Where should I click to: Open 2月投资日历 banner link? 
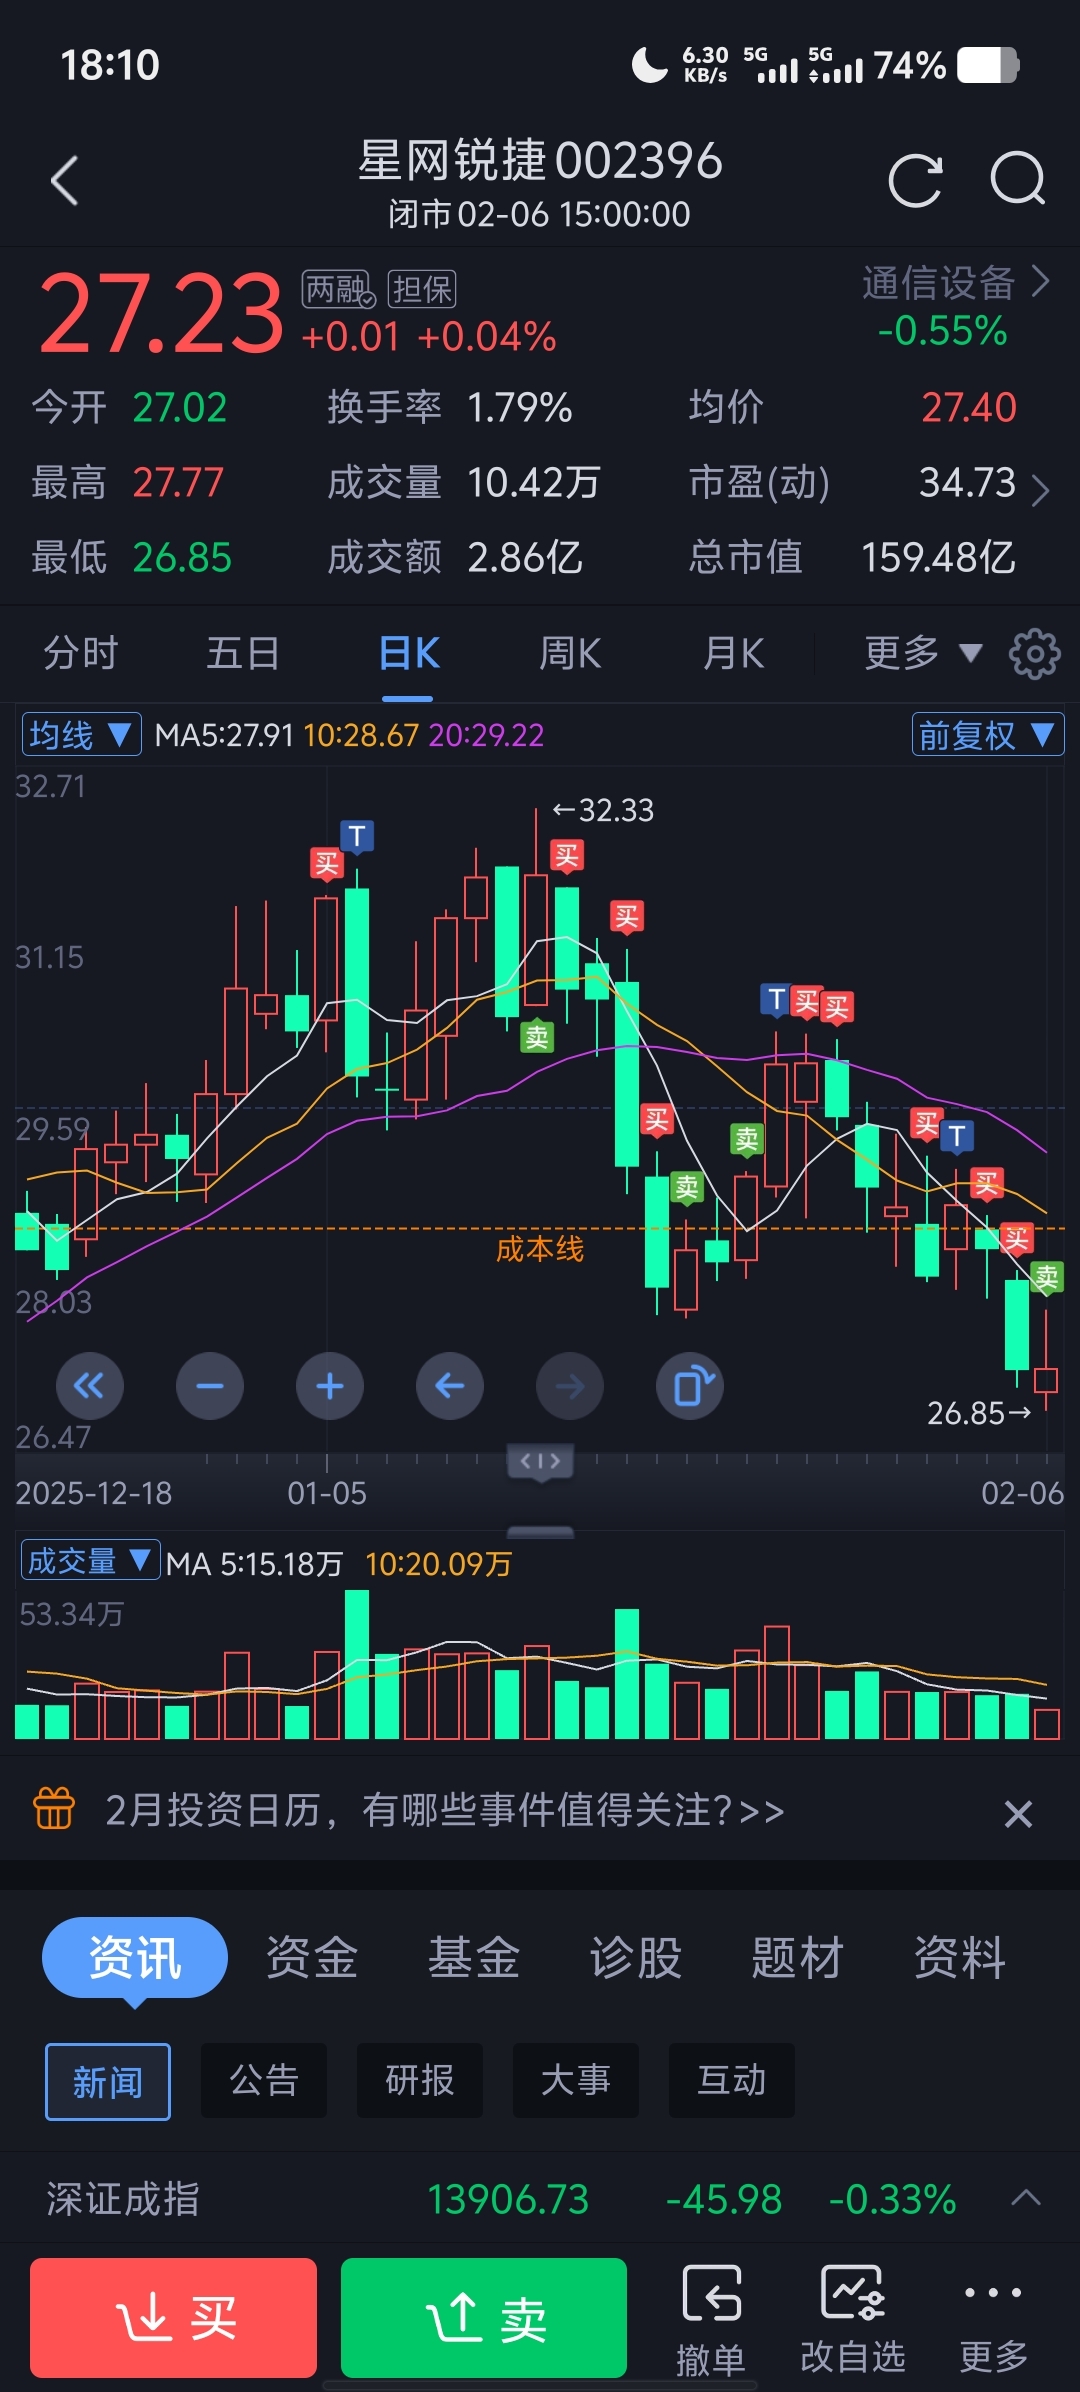click(445, 1810)
